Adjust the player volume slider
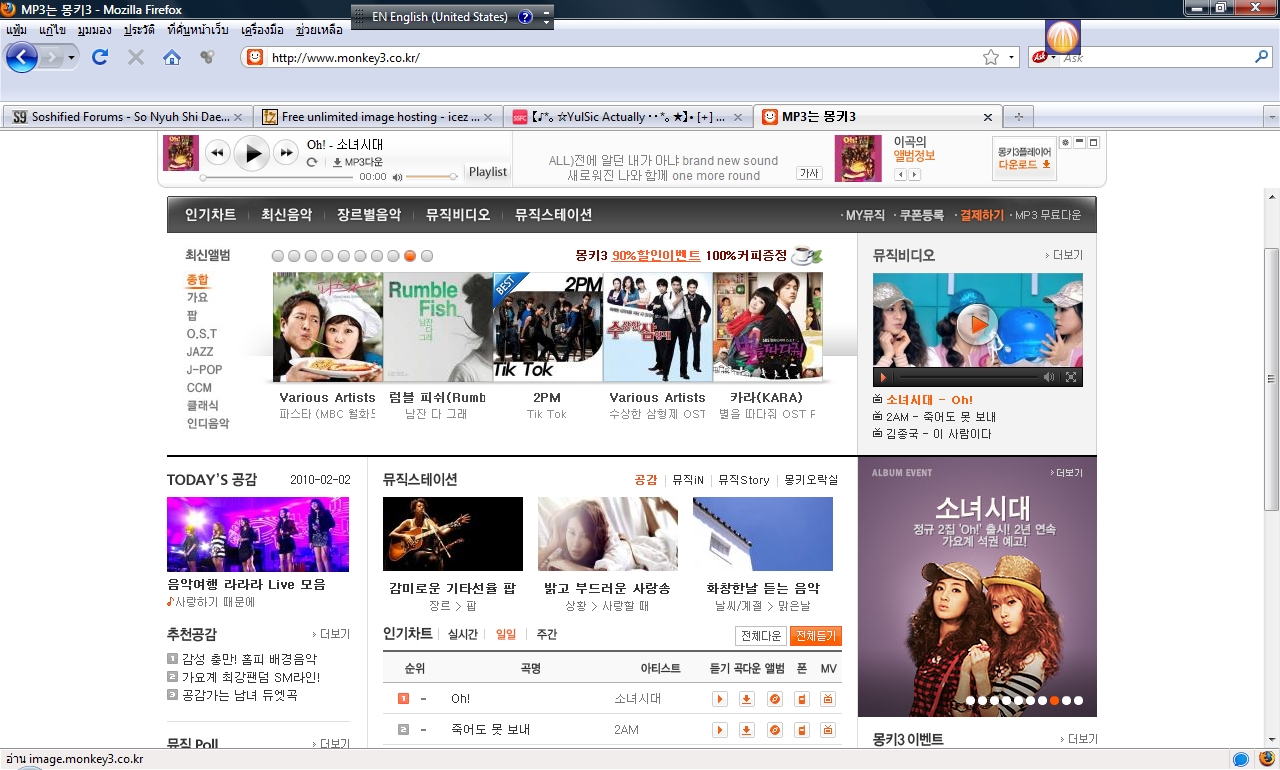The image size is (1280, 770). 432,177
